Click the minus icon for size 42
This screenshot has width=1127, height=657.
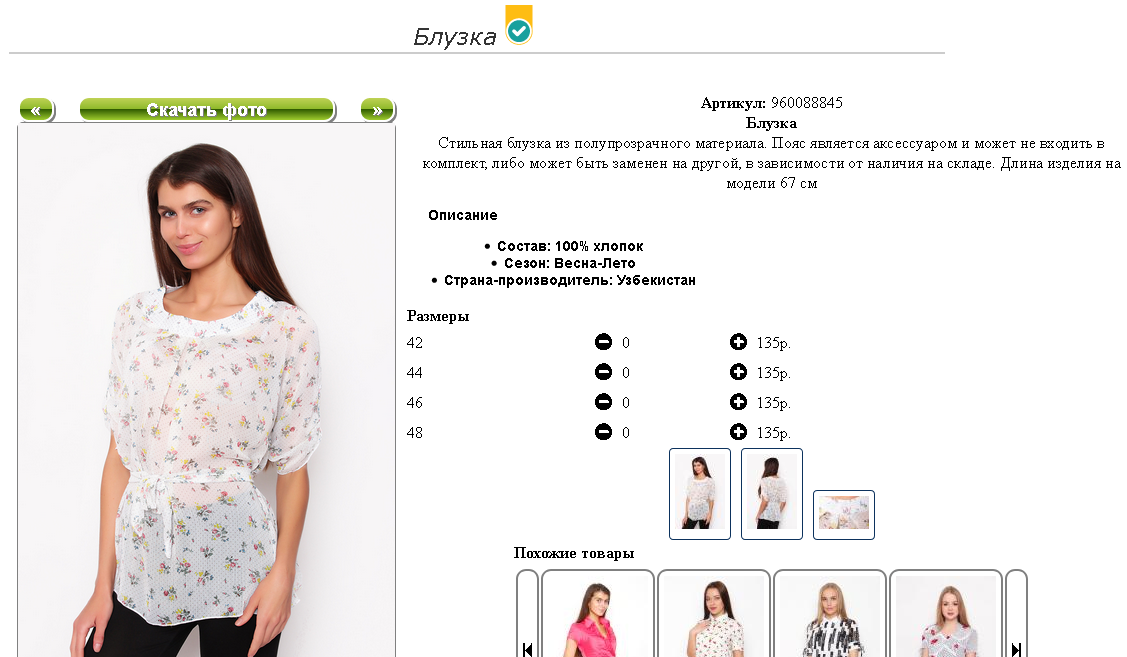pos(603,342)
